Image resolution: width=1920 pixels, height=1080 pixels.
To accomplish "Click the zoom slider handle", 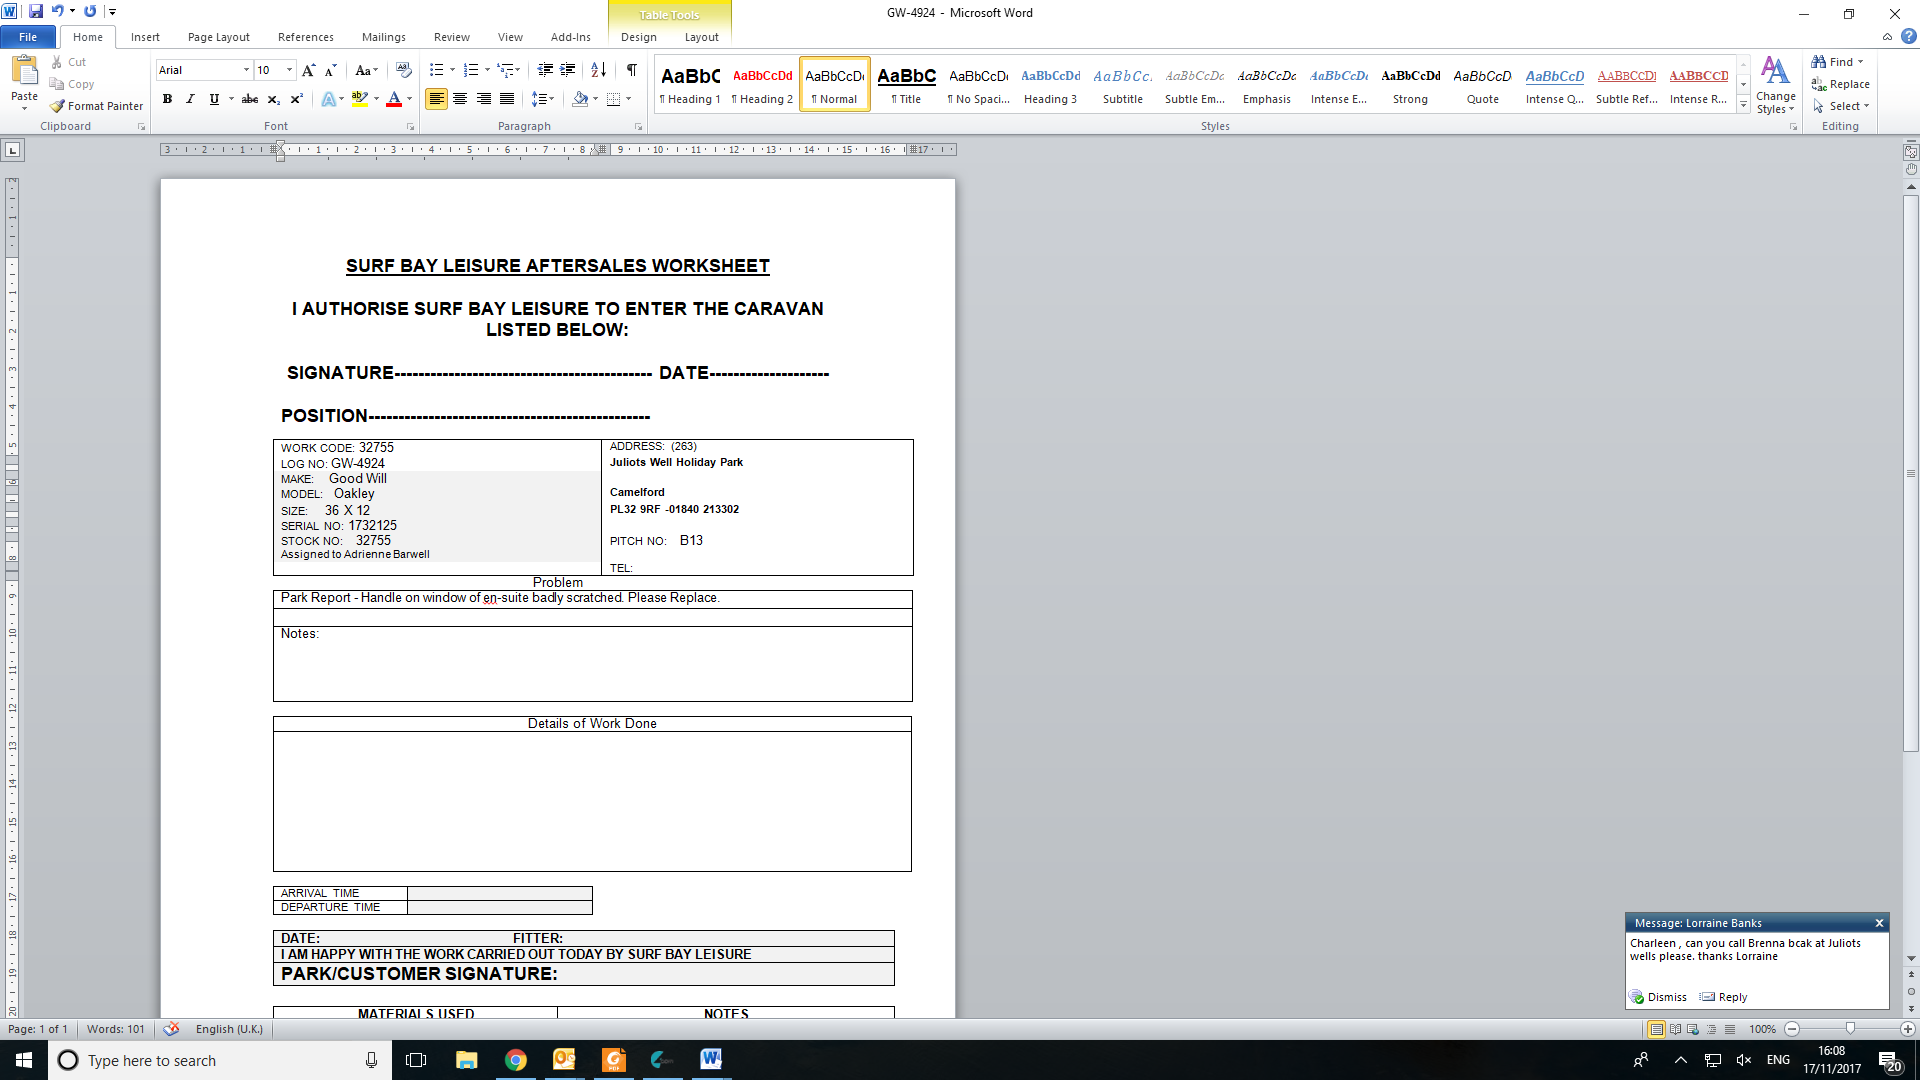I will [1850, 1029].
